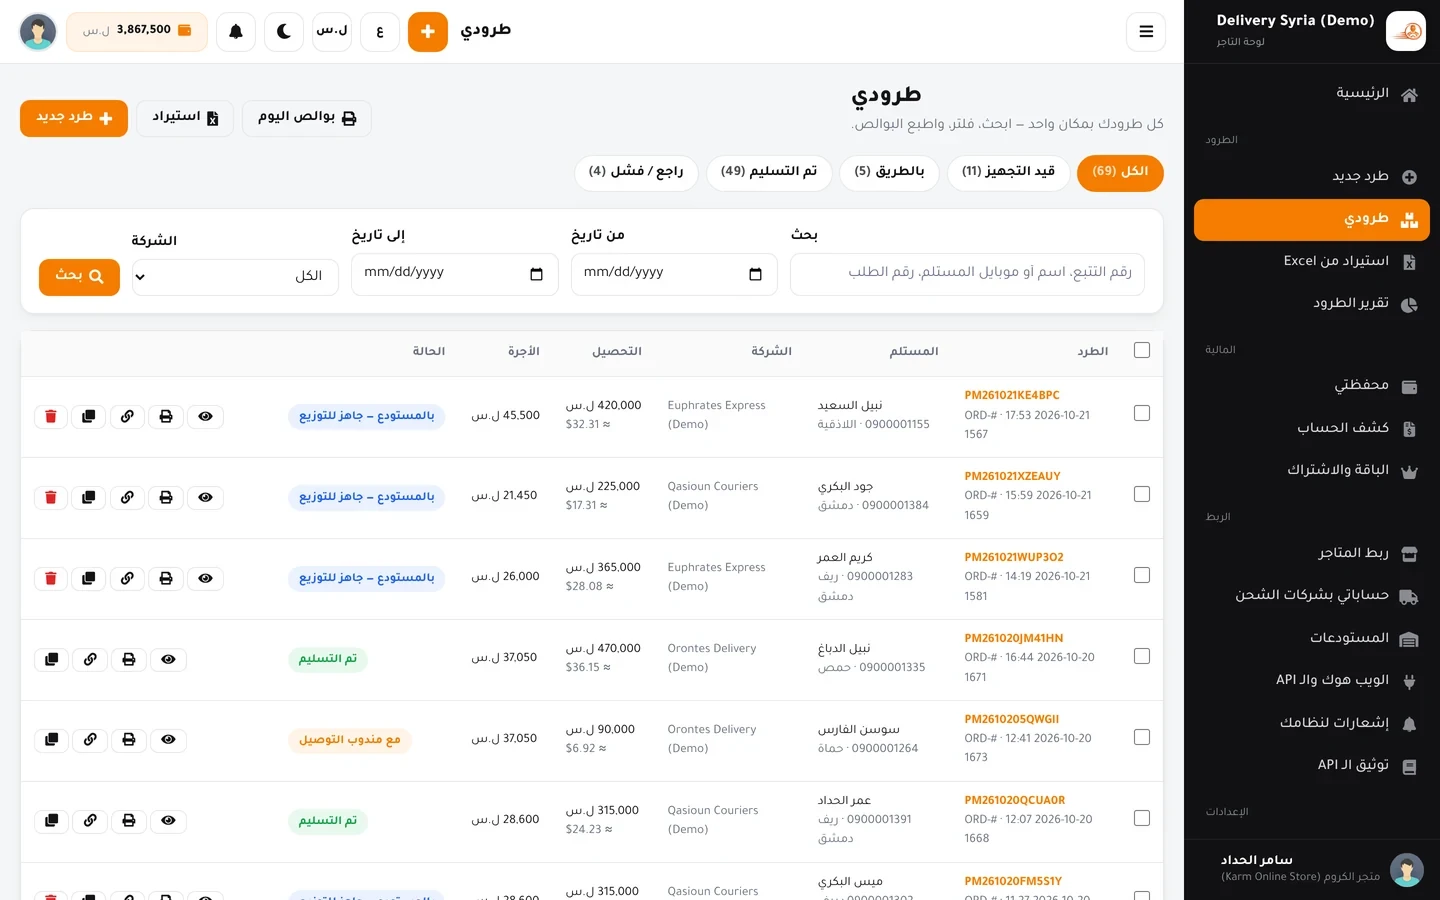Image resolution: width=1440 pixels, height=900 pixels.
Task: Duplicate parcel PM2610205QWGII with the copy icon
Action: coord(51,740)
